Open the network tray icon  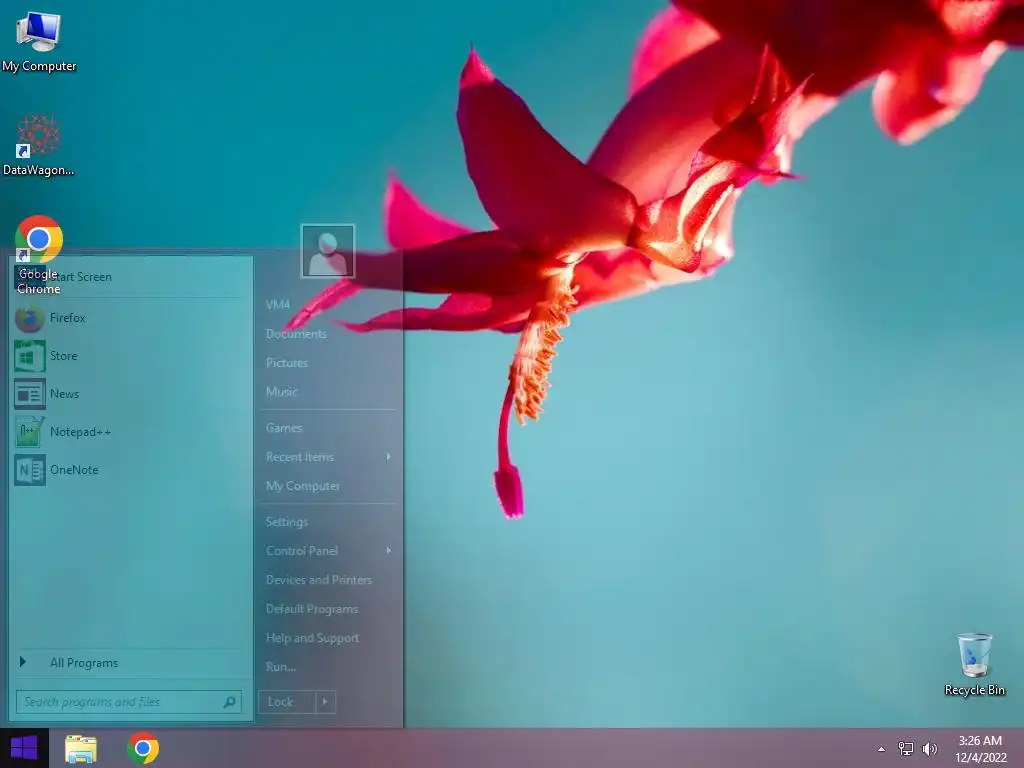click(x=906, y=749)
